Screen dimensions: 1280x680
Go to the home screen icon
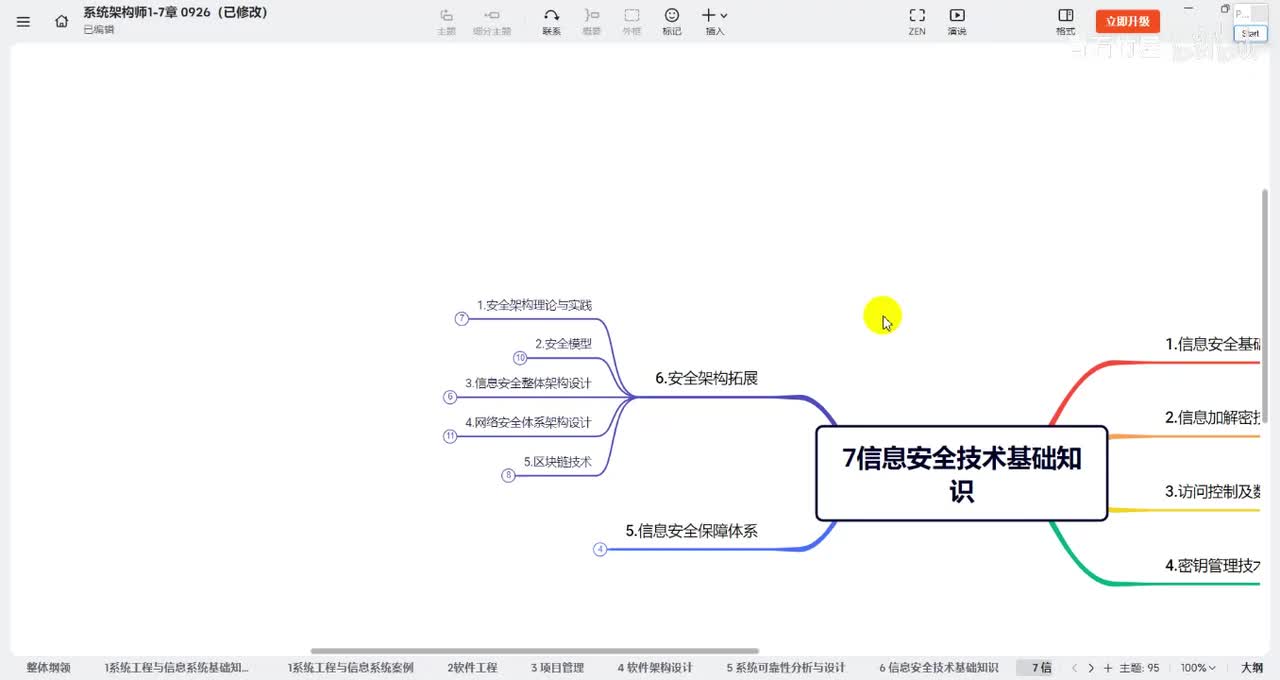point(62,21)
